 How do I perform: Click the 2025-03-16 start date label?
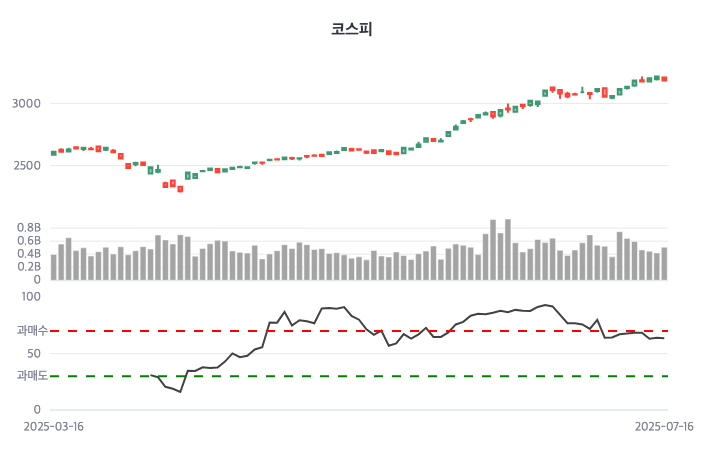54,426
